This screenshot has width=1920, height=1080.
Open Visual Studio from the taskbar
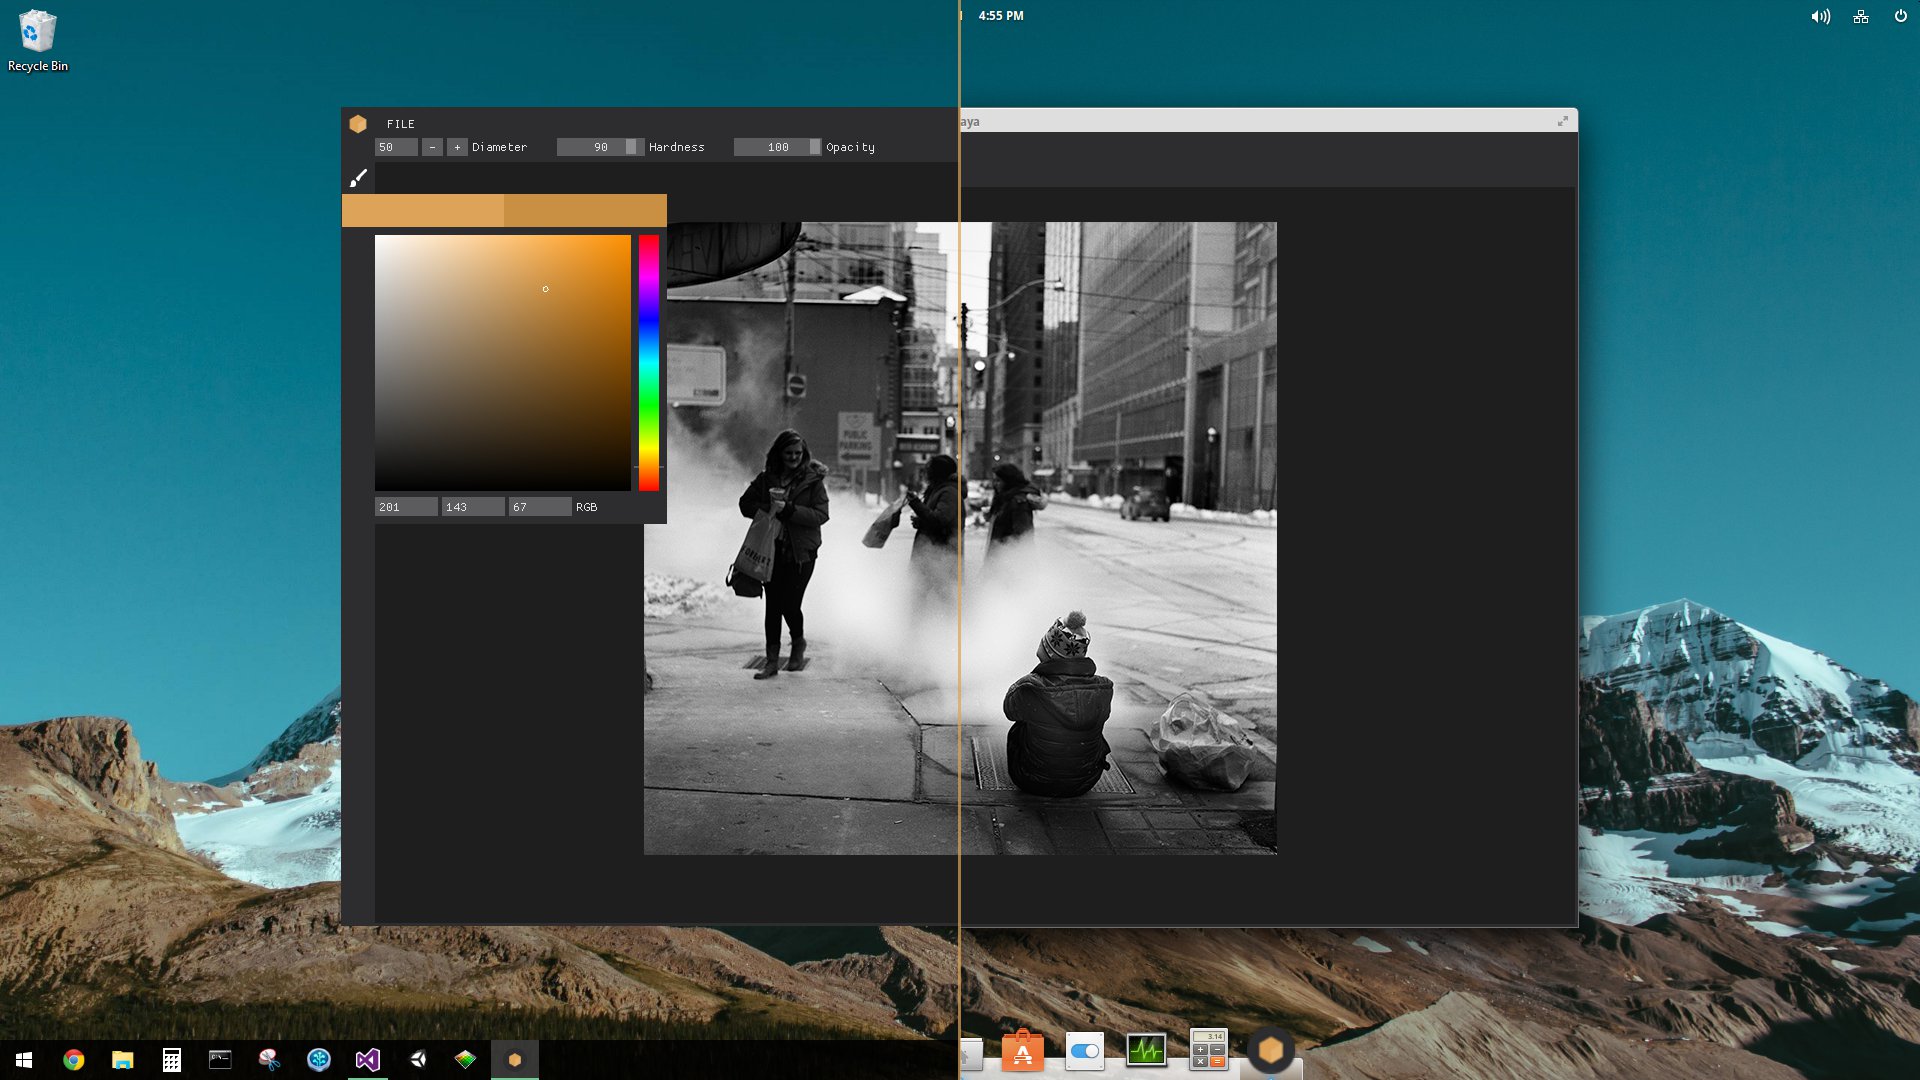coord(368,1059)
